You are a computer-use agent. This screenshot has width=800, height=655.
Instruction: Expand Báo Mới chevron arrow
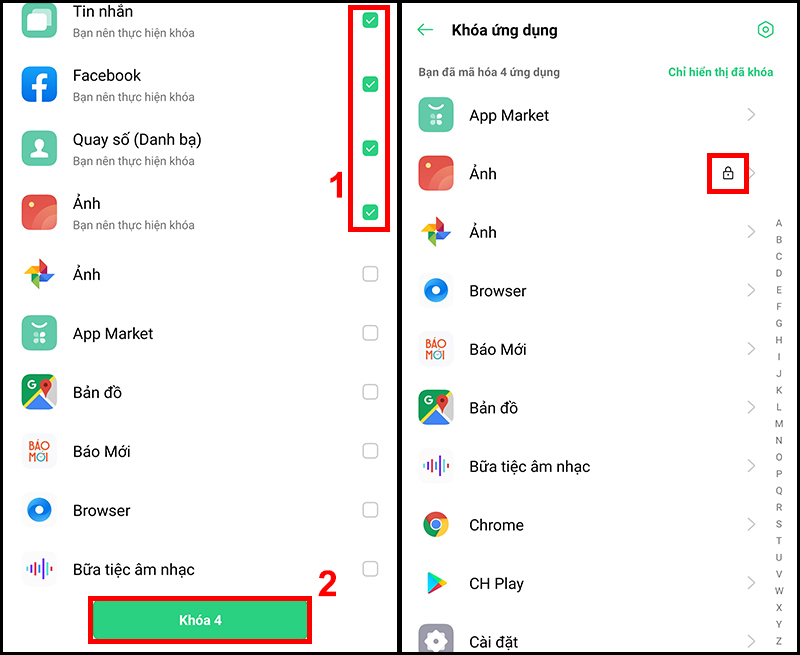coord(751,349)
